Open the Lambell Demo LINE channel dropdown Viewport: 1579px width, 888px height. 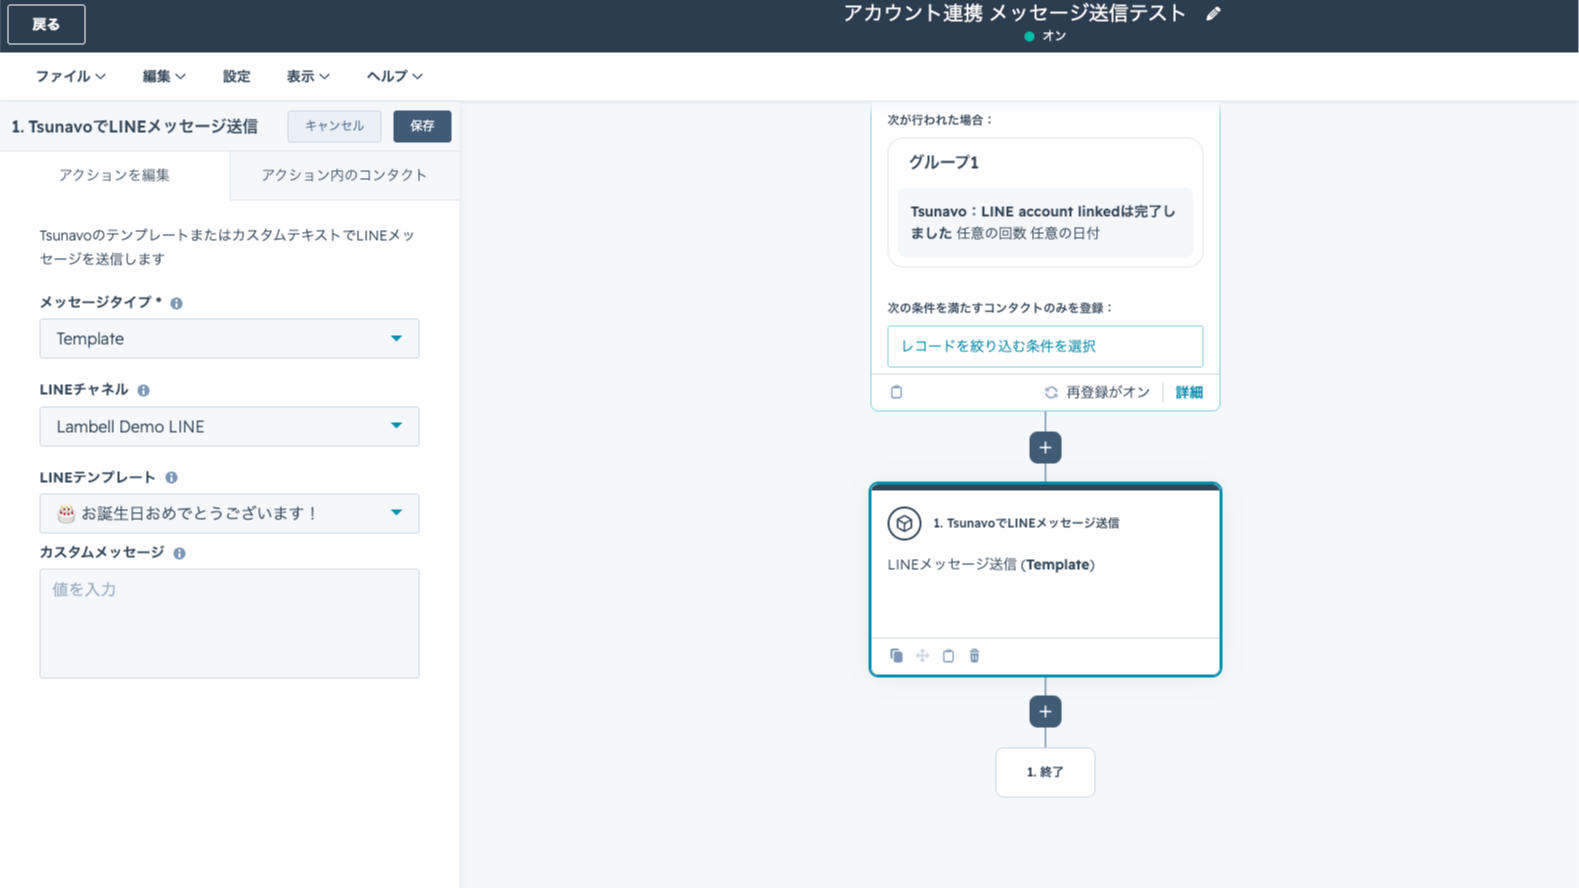click(229, 427)
